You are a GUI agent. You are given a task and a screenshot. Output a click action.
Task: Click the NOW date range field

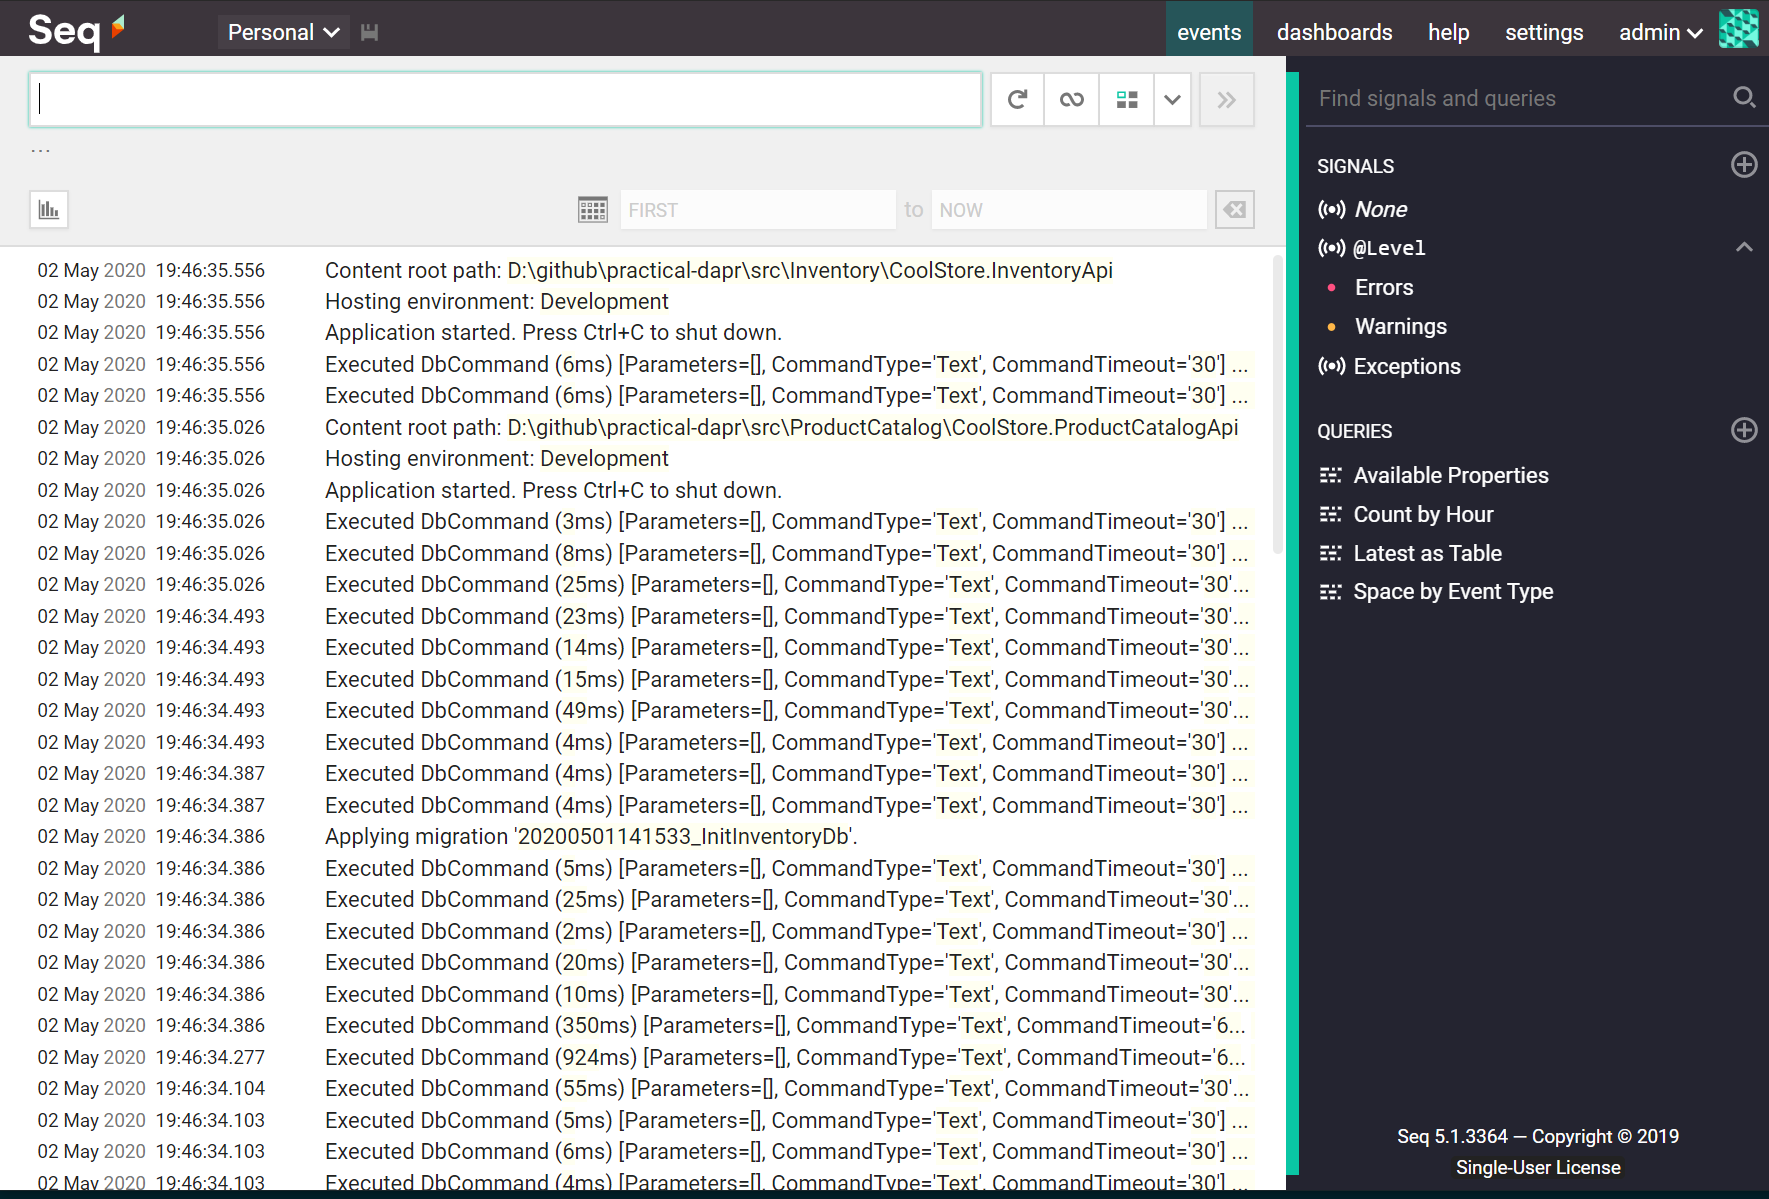pos(1068,210)
